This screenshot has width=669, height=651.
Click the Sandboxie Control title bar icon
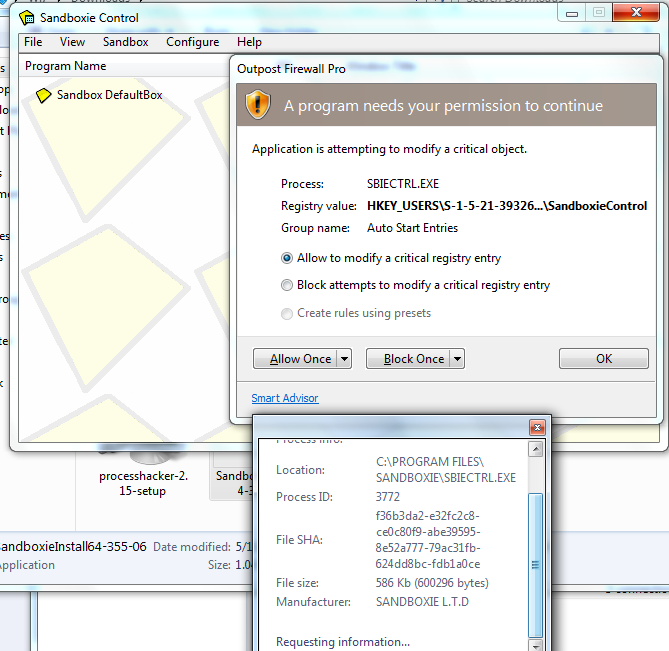[x=26, y=17]
